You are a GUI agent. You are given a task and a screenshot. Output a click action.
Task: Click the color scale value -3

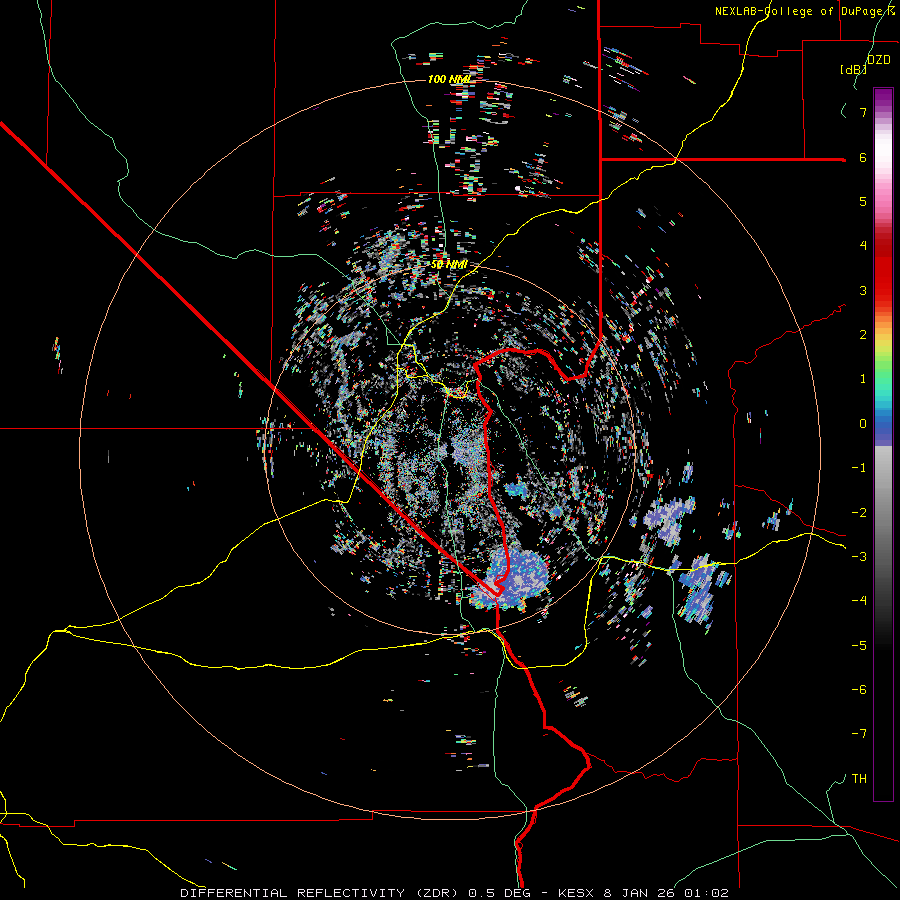pyautogui.click(x=859, y=557)
